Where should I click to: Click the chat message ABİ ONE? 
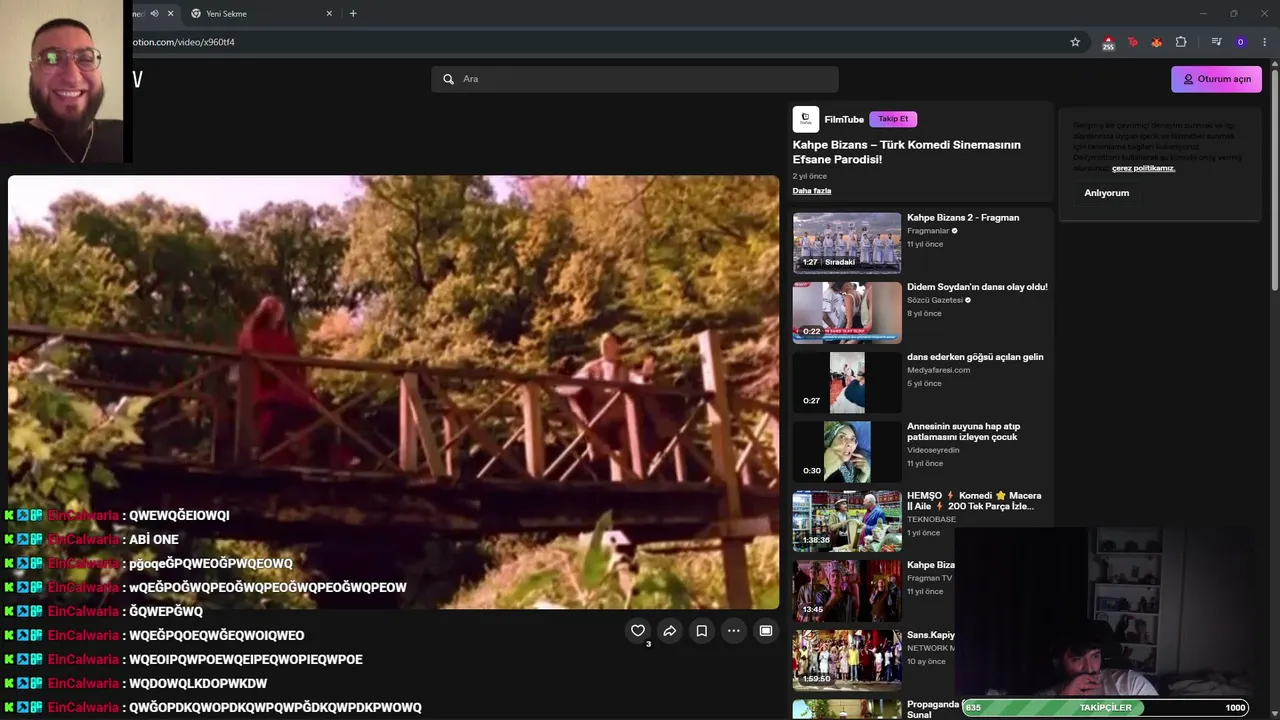pos(154,539)
